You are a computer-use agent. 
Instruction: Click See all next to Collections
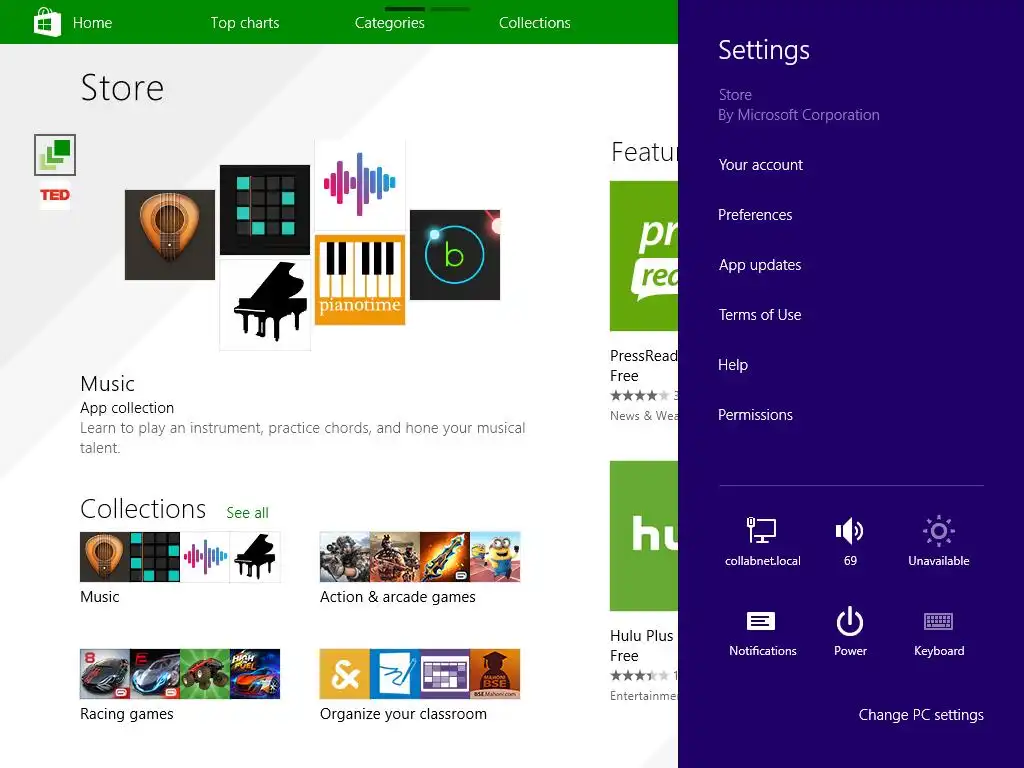coord(248,513)
